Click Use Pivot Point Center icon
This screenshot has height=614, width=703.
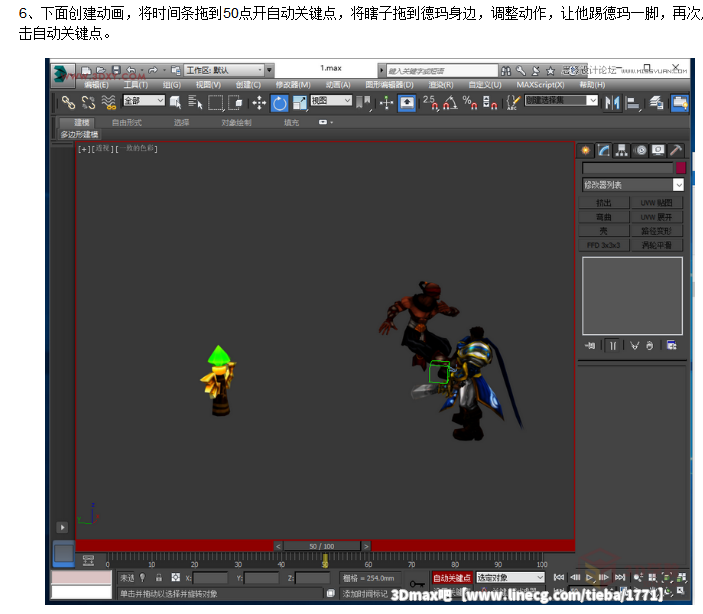click(x=364, y=103)
